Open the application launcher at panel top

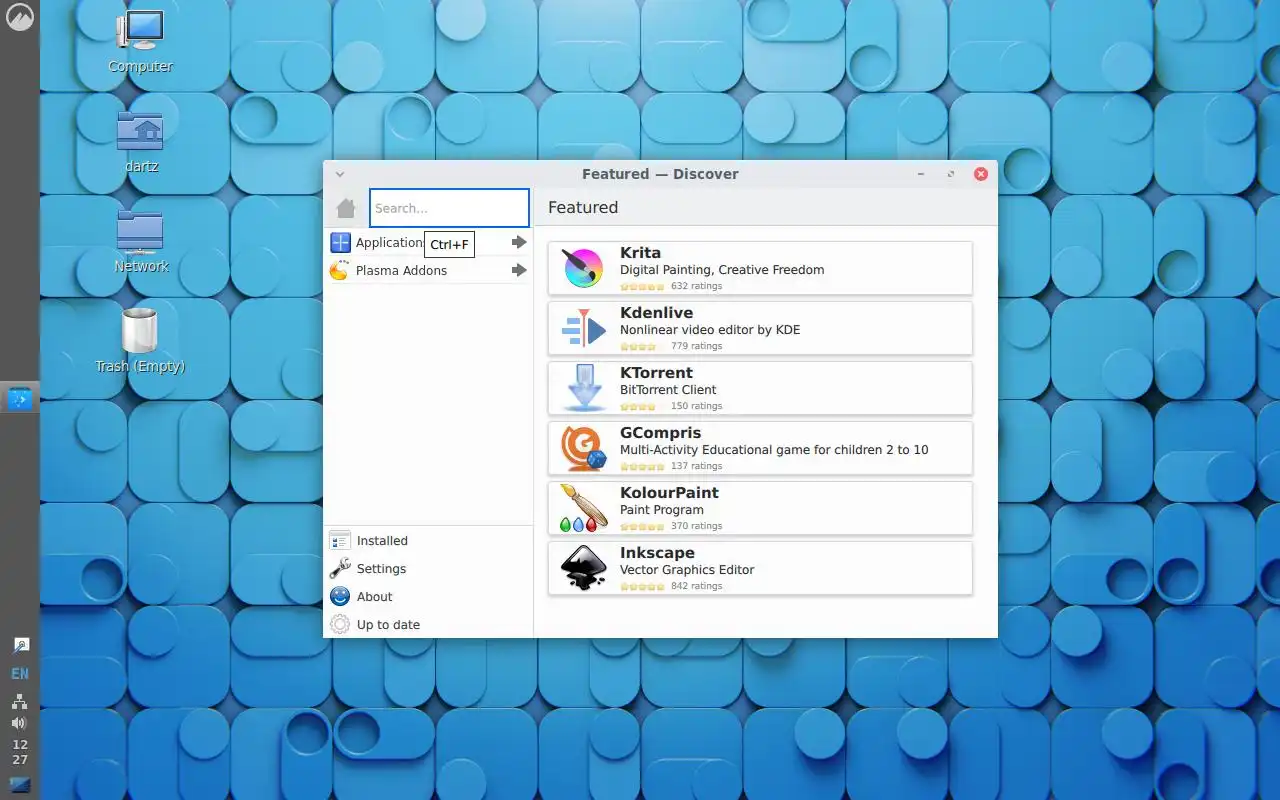(20, 17)
